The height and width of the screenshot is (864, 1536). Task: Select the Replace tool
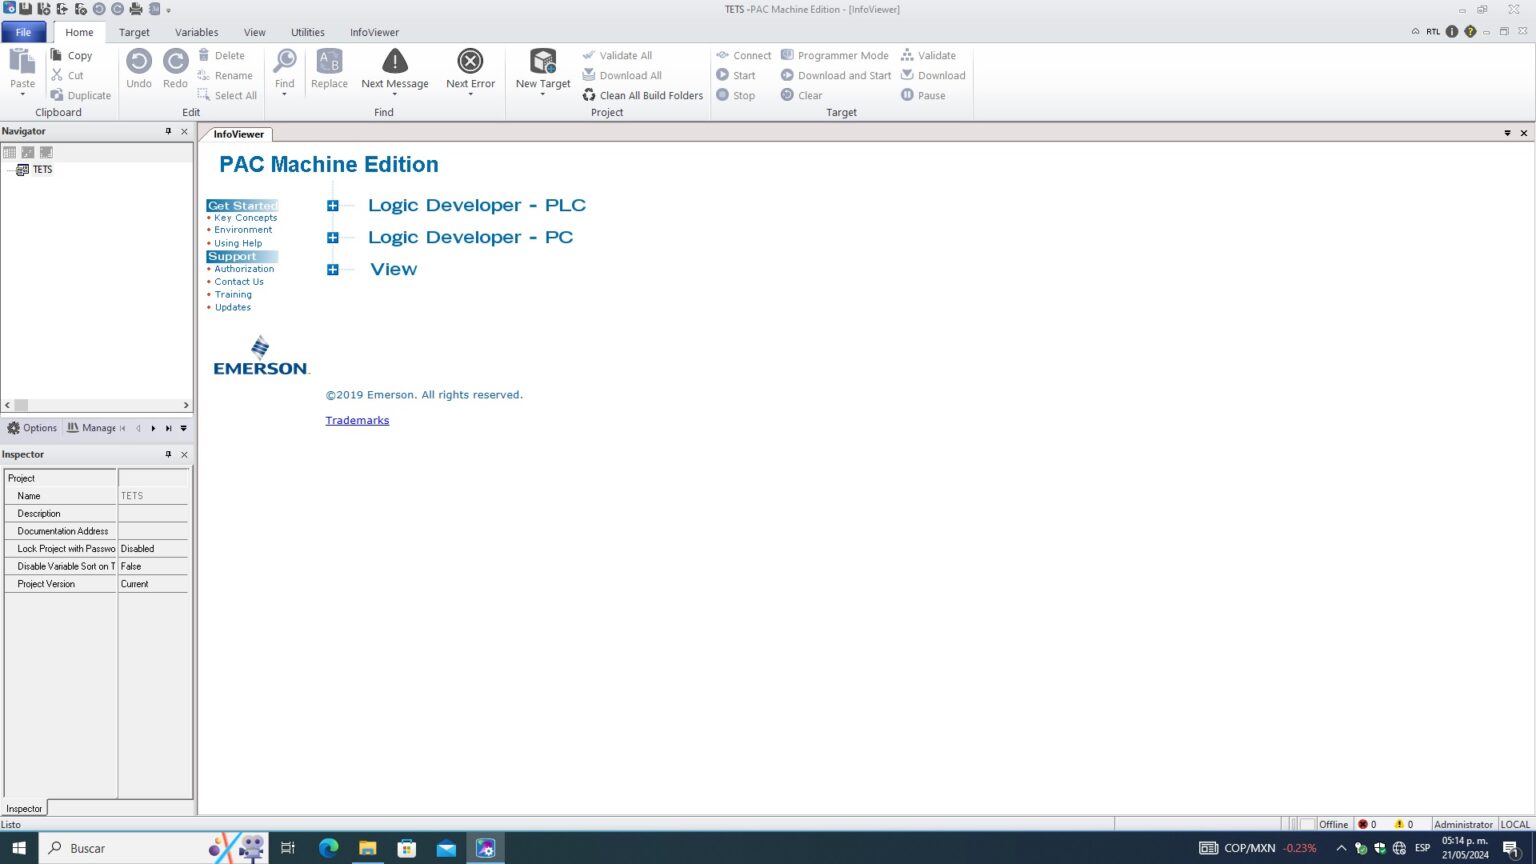(329, 70)
